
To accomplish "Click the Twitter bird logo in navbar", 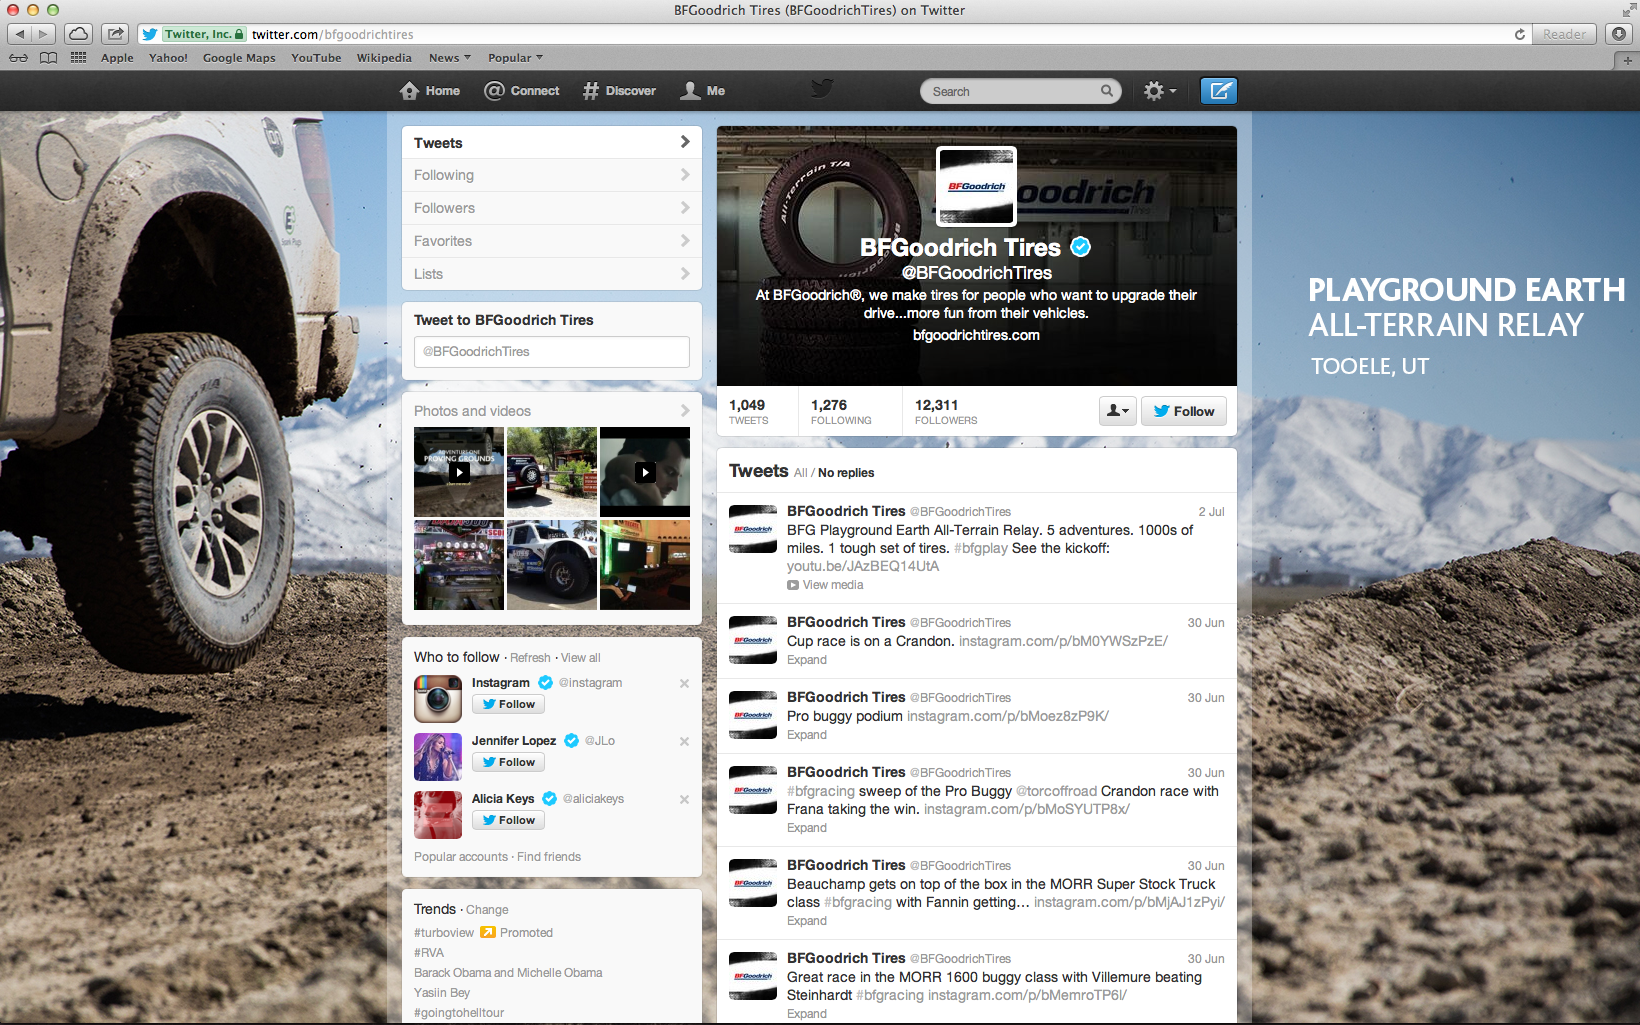I will (822, 89).
